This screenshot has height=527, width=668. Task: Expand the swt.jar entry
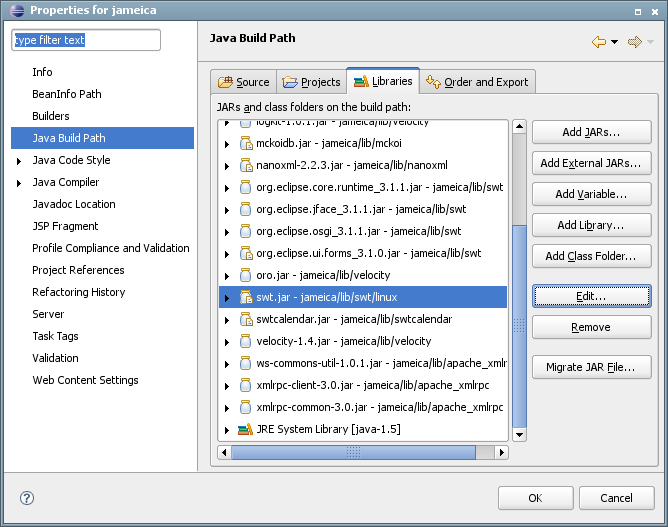[x=227, y=298]
